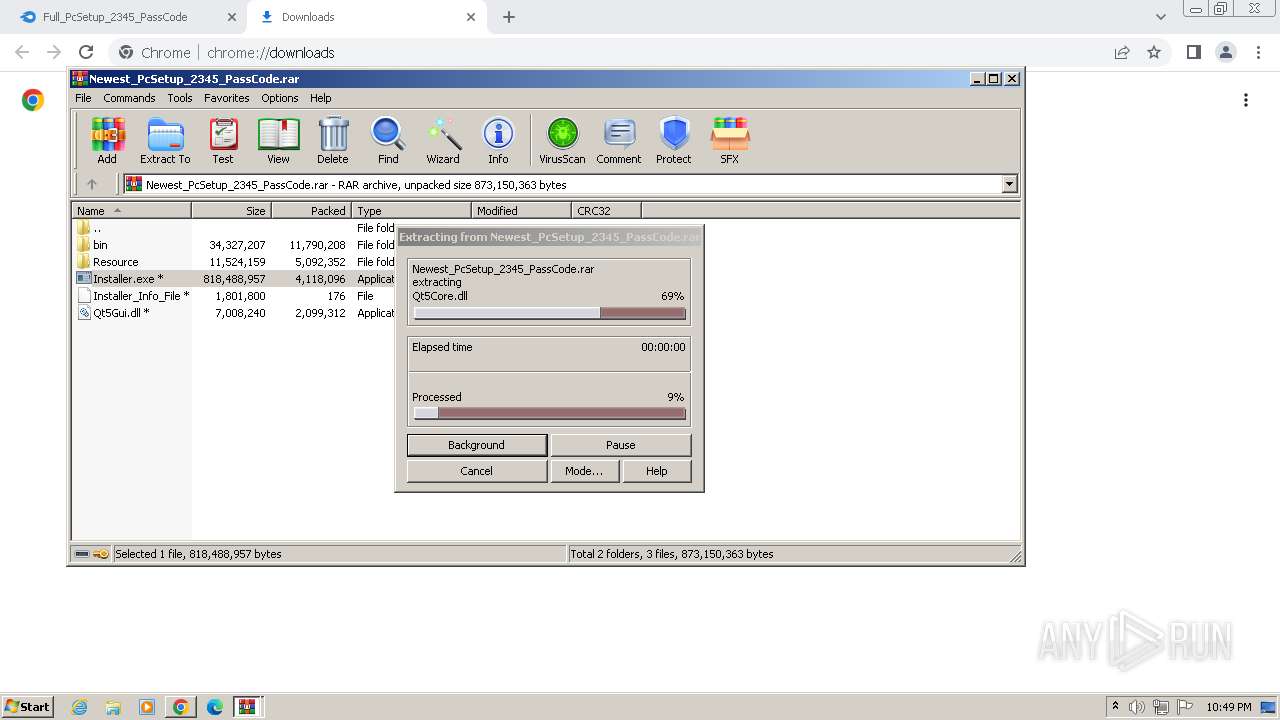Image resolution: width=1280 pixels, height=720 pixels.
Task: Select the Protect shield tool
Action: [674, 140]
